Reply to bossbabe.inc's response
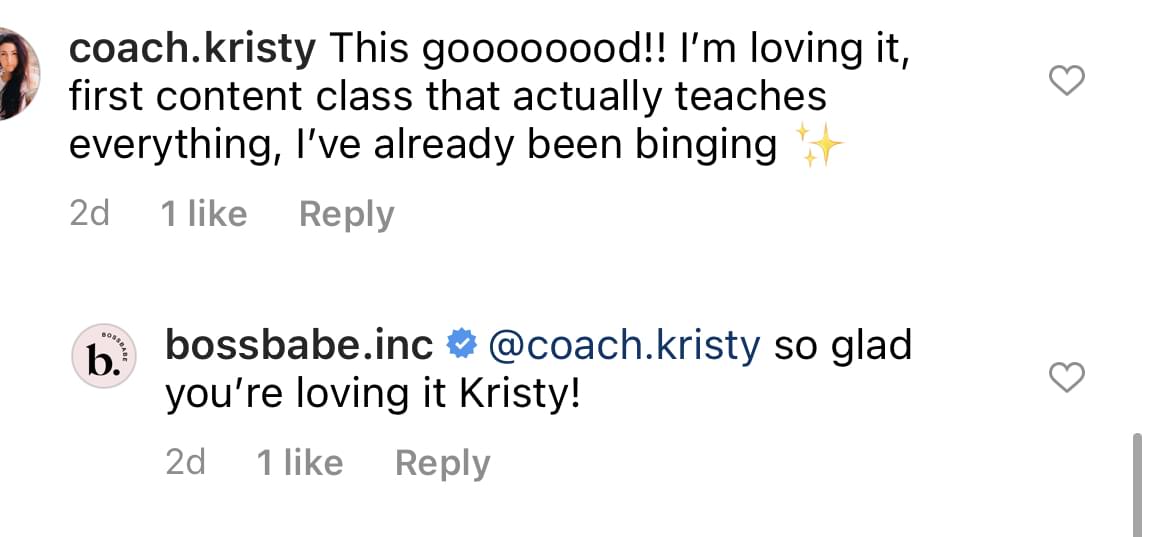This screenshot has width=1151, height=537. coord(442,463)
